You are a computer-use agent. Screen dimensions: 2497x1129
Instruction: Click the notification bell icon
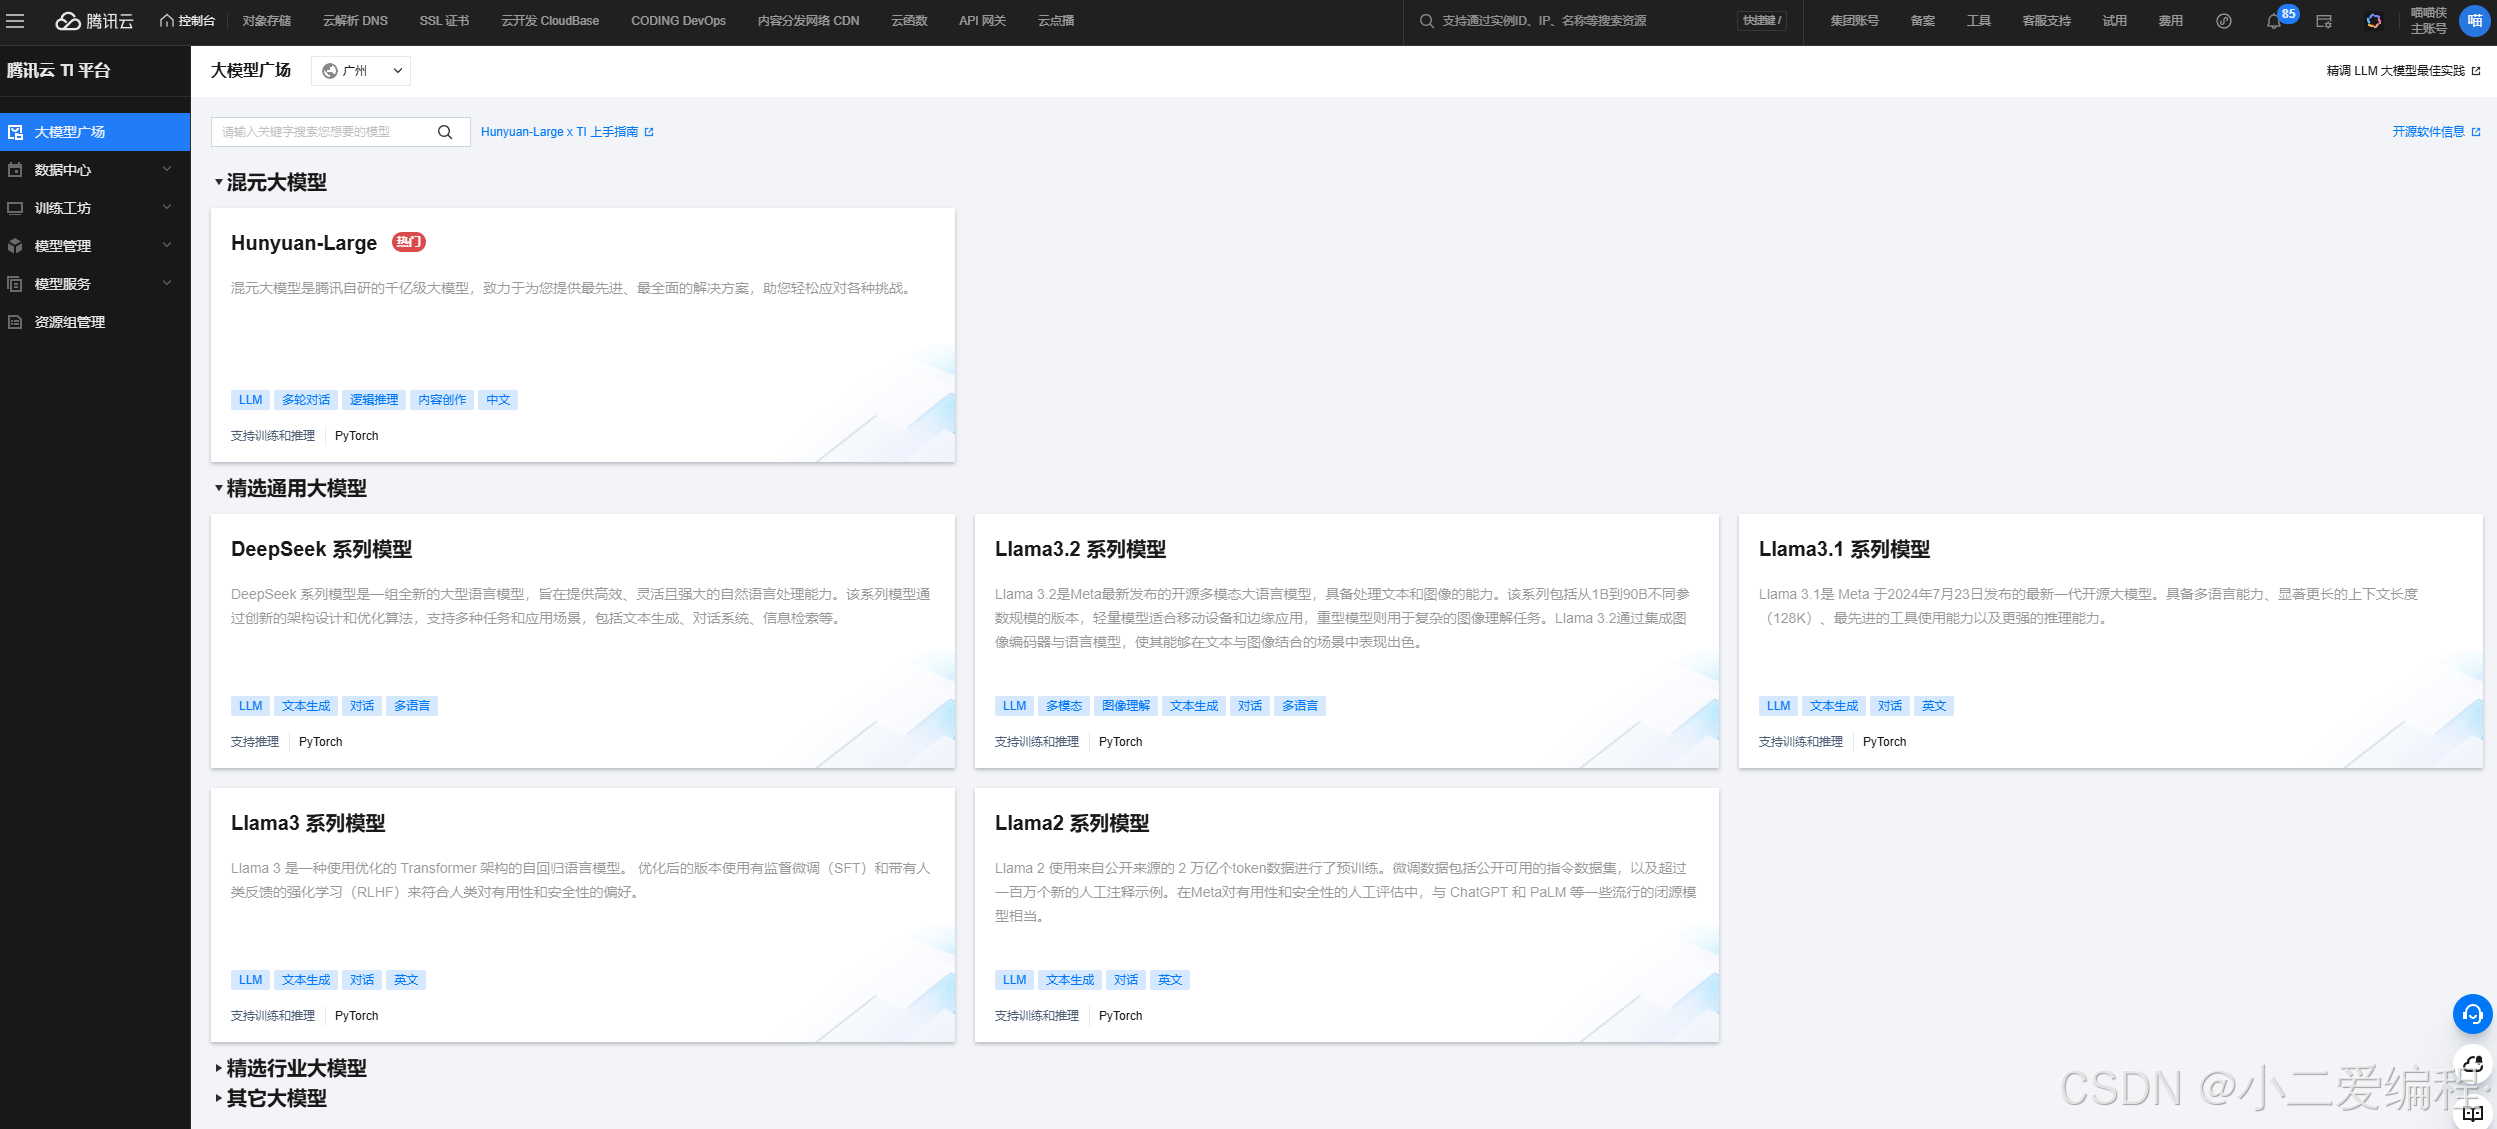point(2273,21)
